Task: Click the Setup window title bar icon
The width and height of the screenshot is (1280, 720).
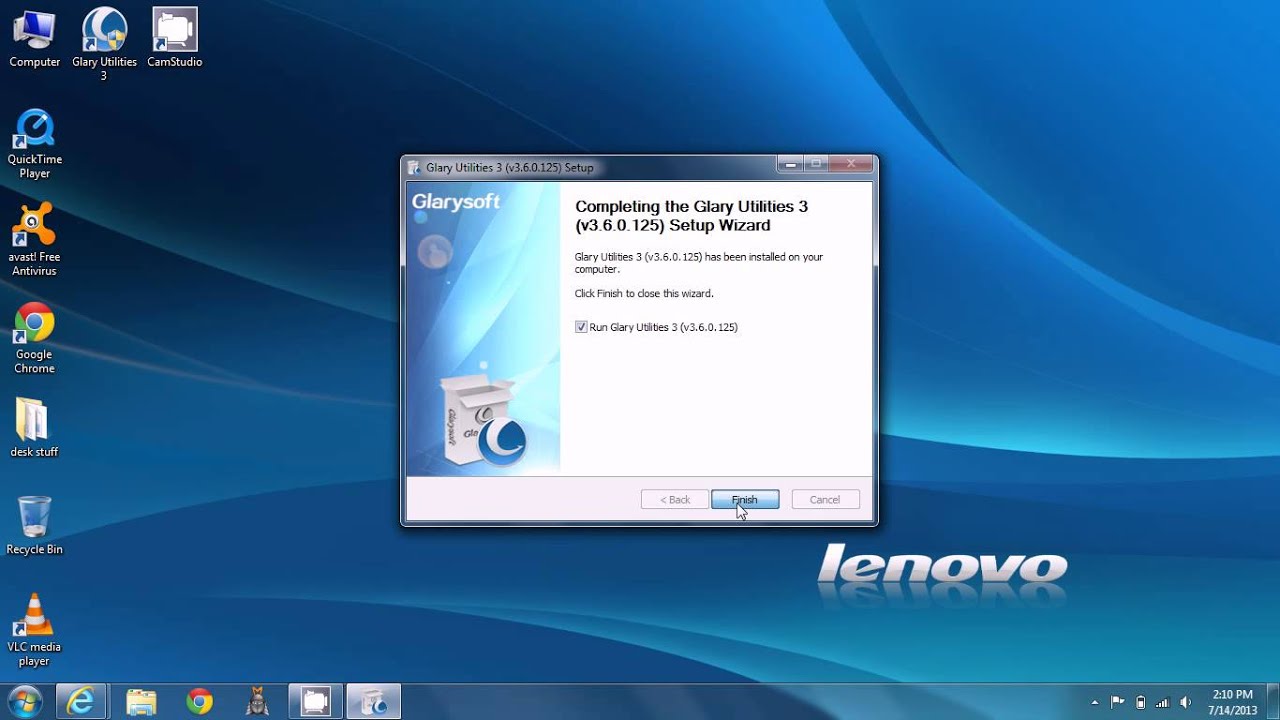Action: pos(415,168)
